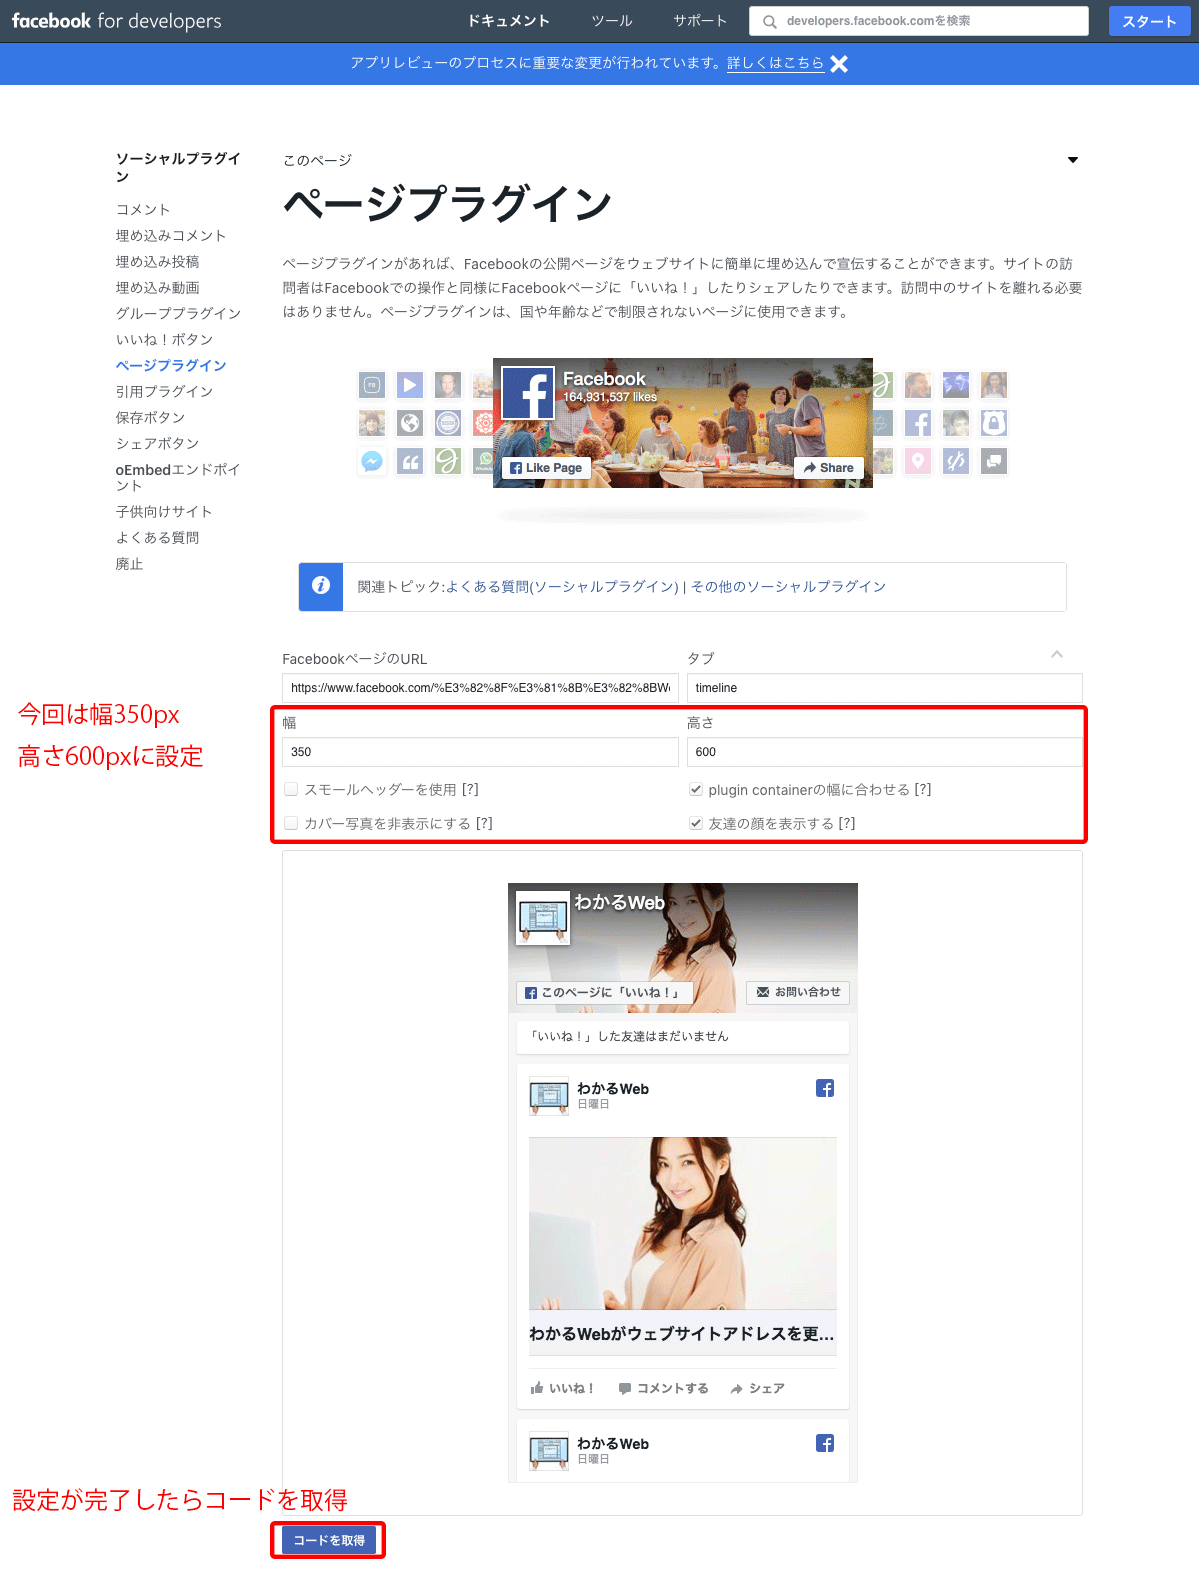Viewport: 1199px width, 1573px height.
Task: Click the お問い合わせ envelope button
Action: [798, 992]
